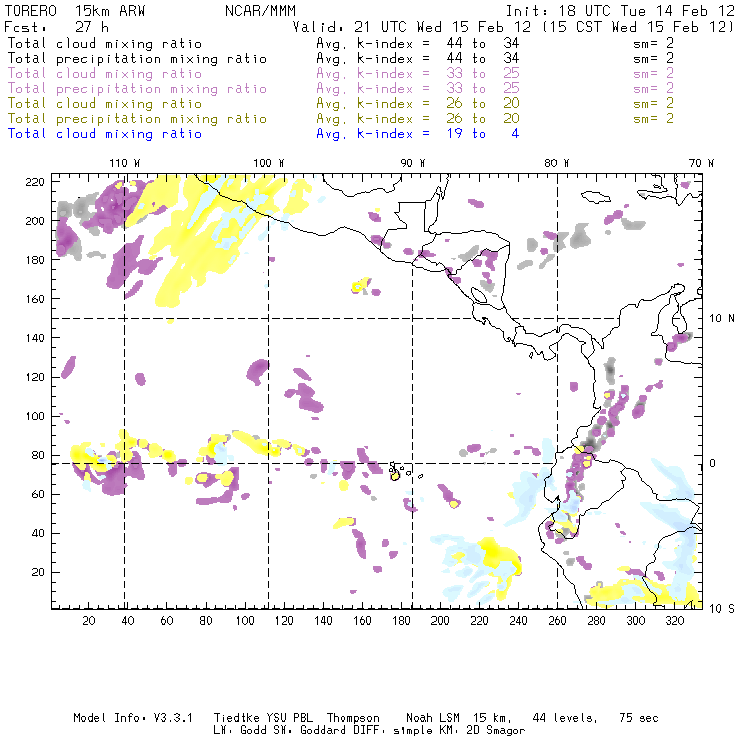
Task: Click the 220 tick label on the y-axis
Action: (36, 181)
